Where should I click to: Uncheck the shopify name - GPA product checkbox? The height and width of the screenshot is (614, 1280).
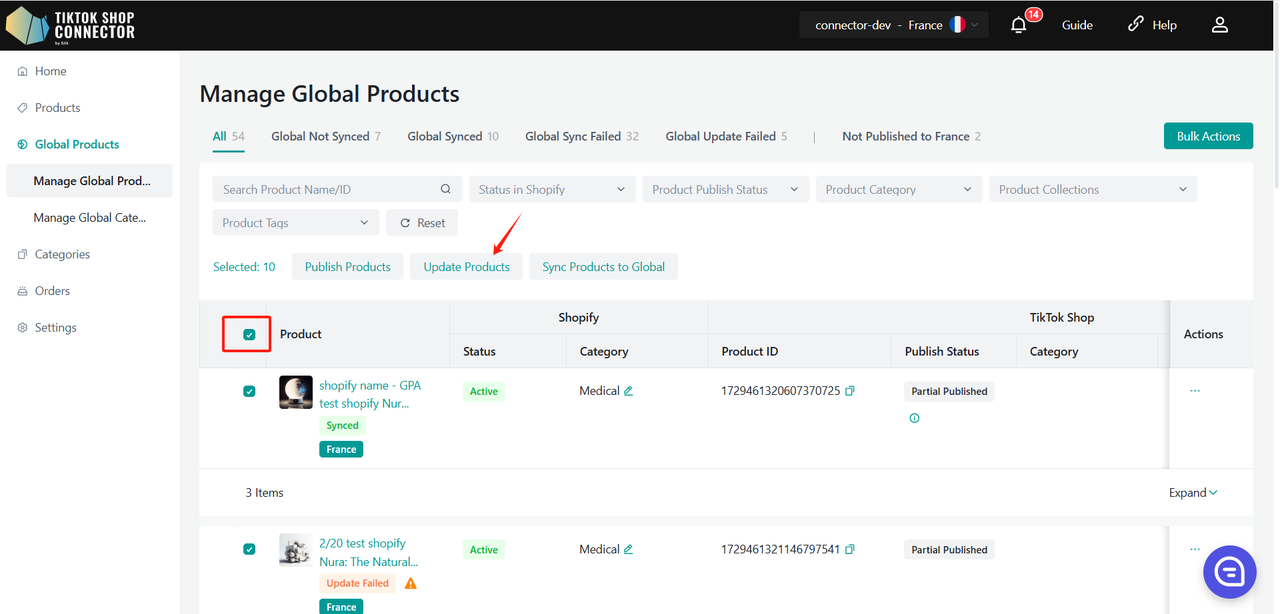(249, 391)
